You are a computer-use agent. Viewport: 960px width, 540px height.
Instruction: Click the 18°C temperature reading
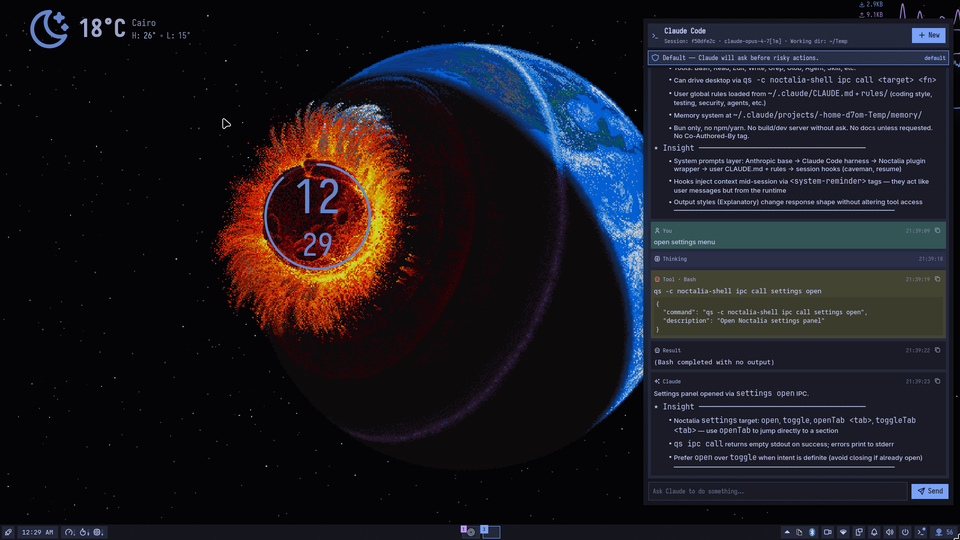point(102,28)
